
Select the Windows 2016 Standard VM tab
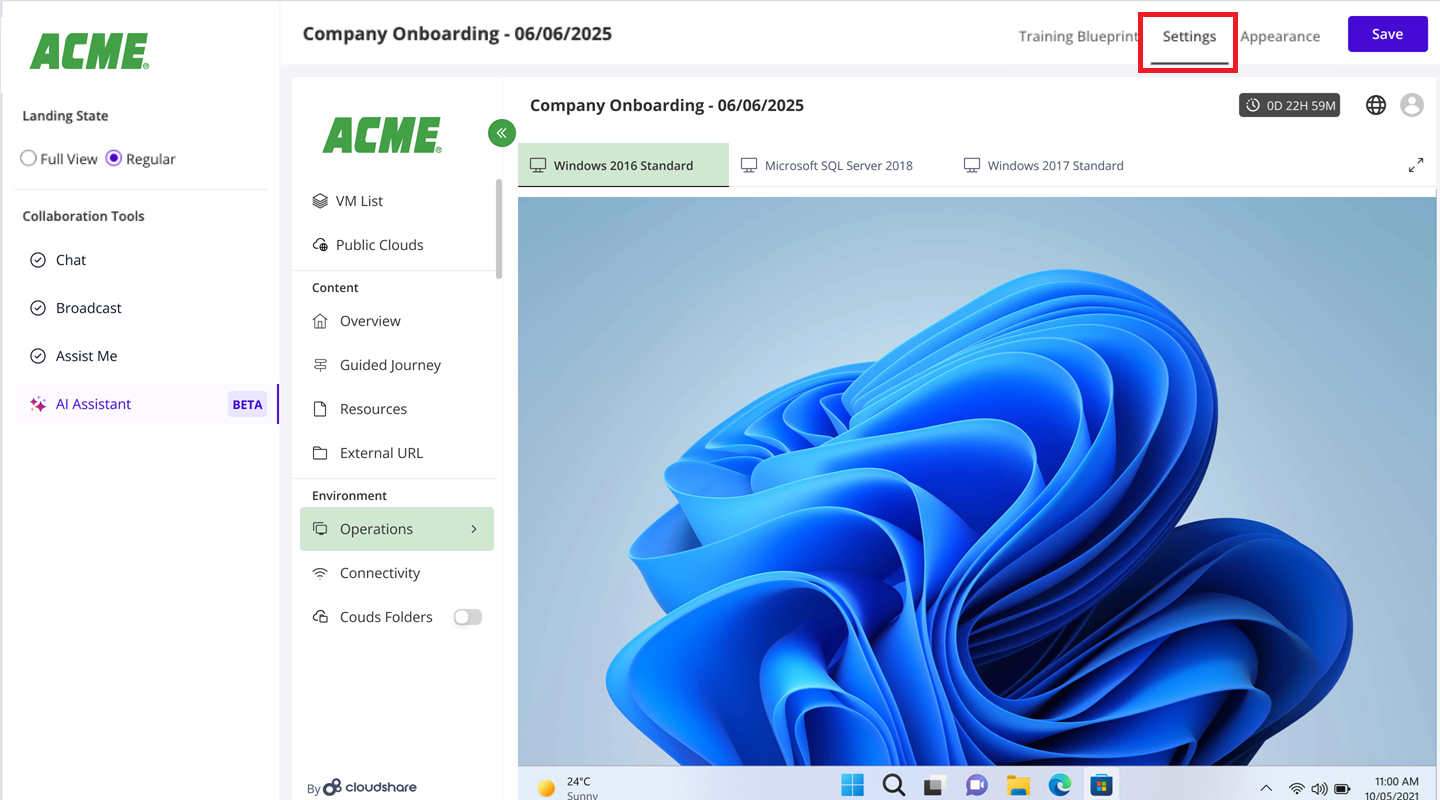[x=623, y=165]
